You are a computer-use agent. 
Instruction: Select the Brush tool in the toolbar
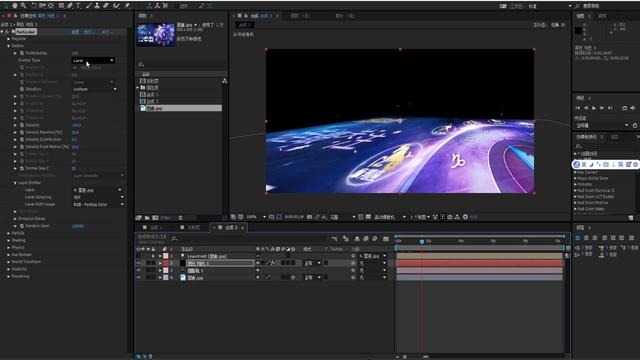click(89, 6)
